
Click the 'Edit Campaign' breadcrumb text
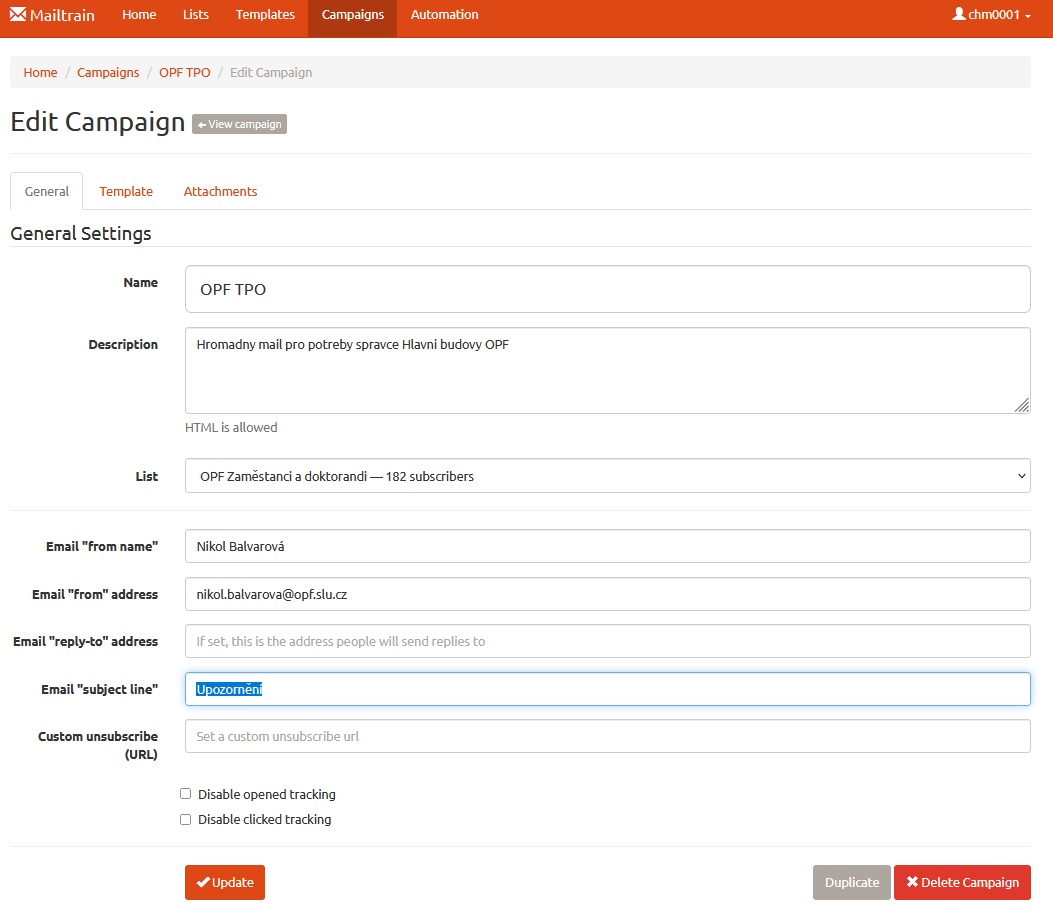[x=271, y=73]
